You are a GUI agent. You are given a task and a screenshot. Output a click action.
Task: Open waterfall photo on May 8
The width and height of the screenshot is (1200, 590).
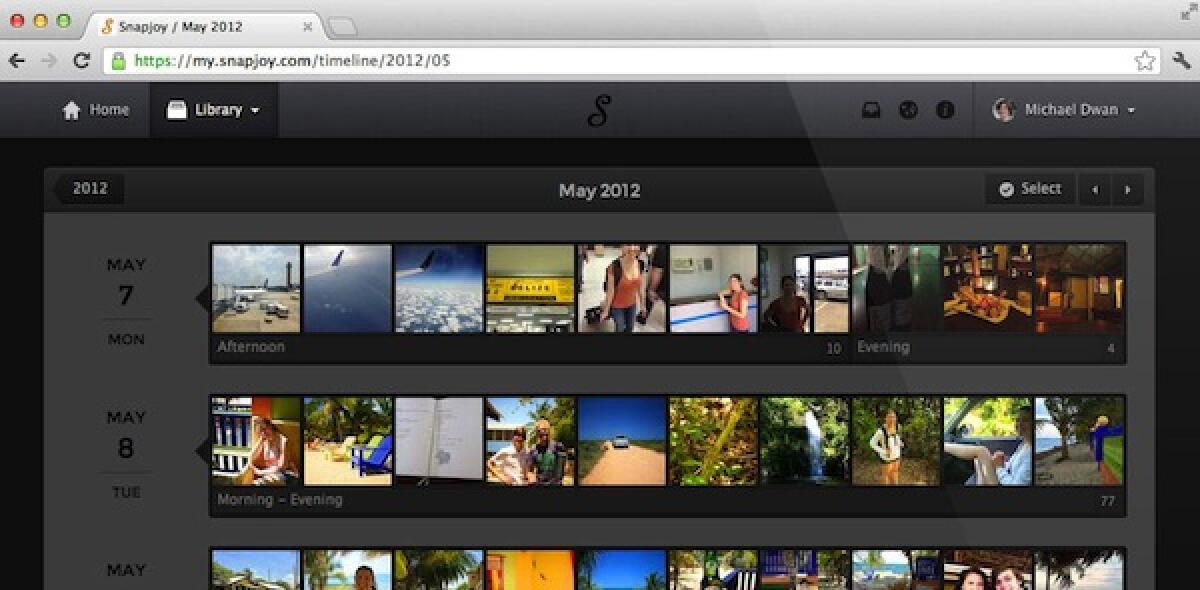point(805,441)
